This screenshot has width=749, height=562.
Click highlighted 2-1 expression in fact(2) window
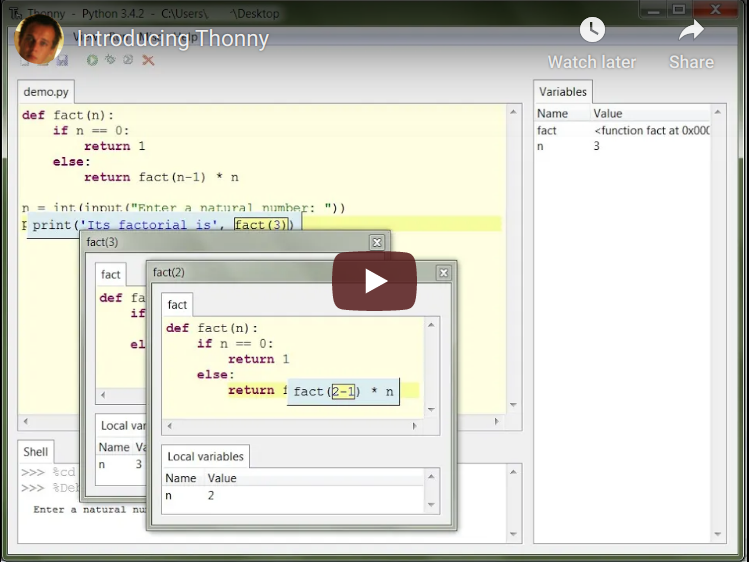343,392
